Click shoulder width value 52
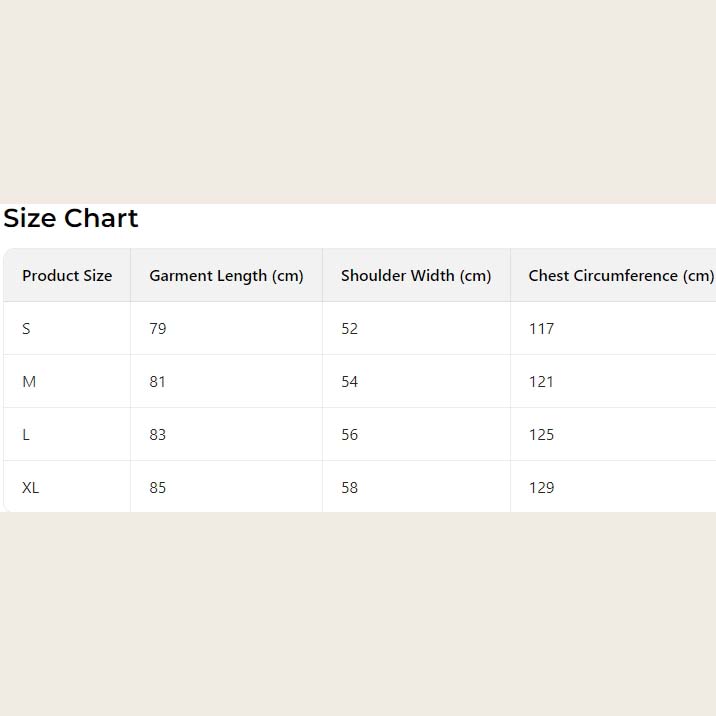 pos(349,329)
